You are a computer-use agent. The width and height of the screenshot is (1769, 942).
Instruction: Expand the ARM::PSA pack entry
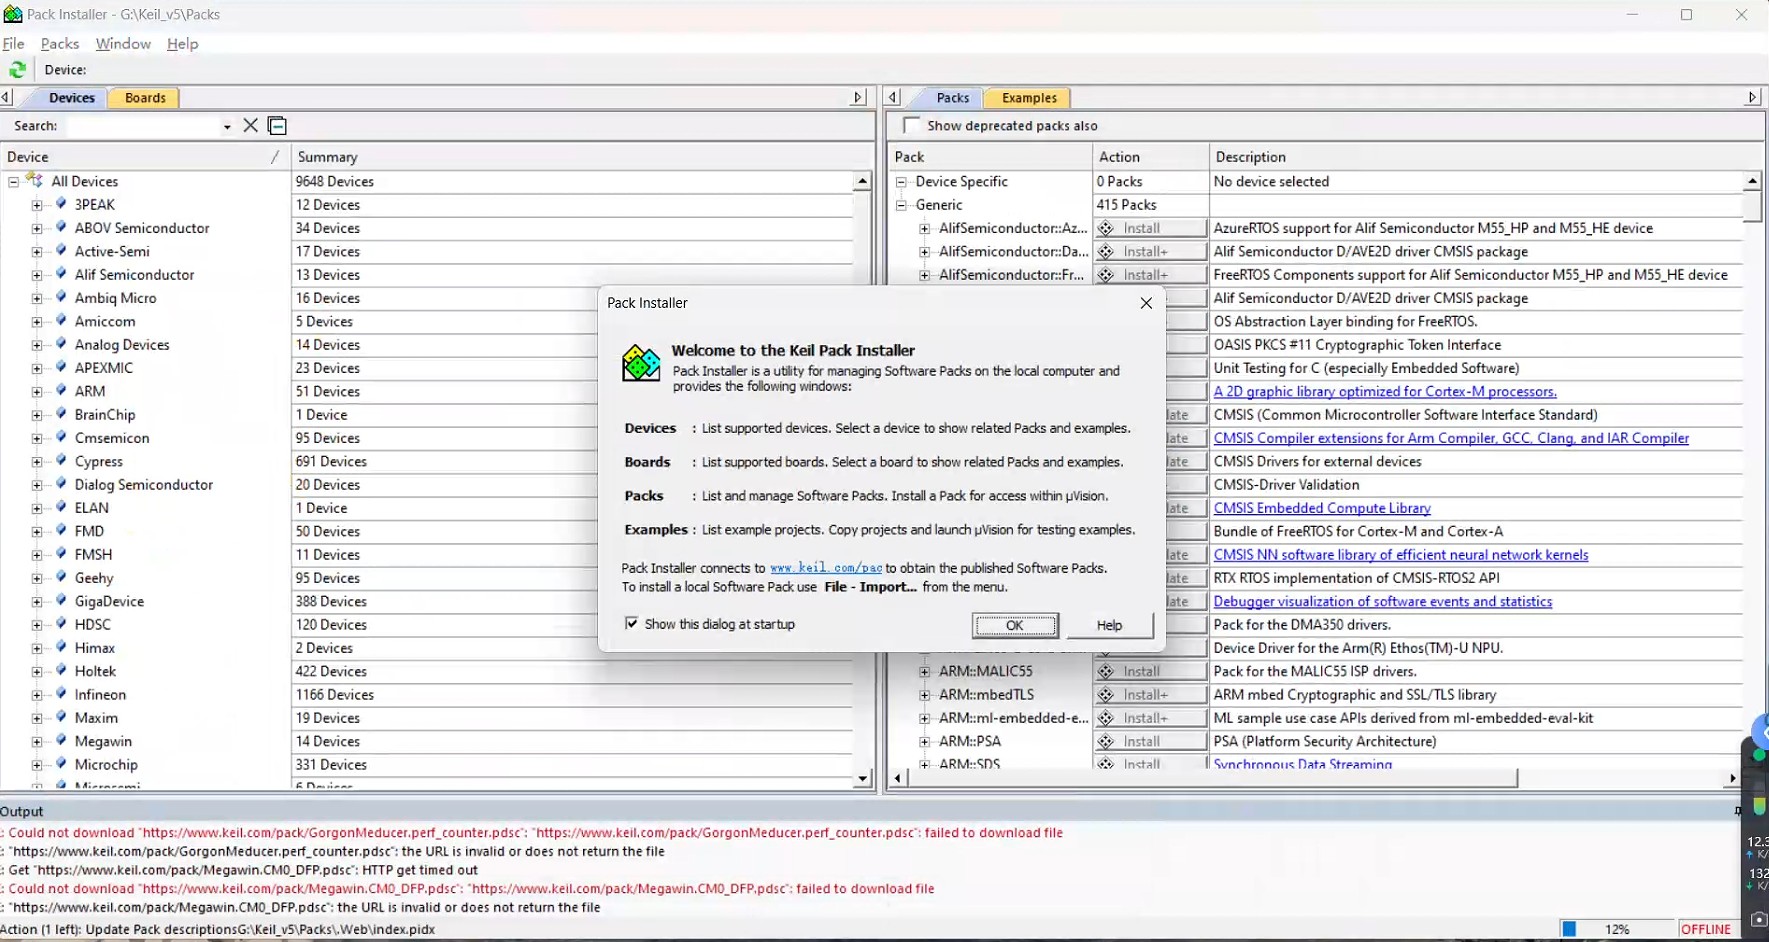pos(925,742)
